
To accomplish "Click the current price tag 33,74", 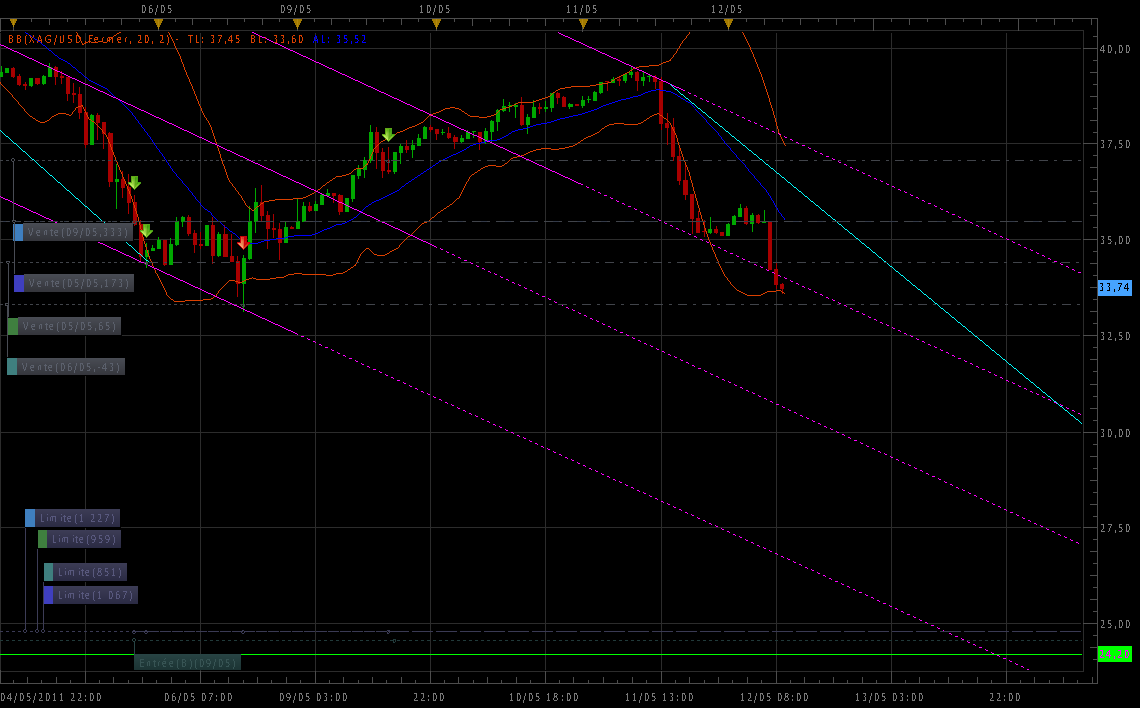I will click(x=1114, y=287).
